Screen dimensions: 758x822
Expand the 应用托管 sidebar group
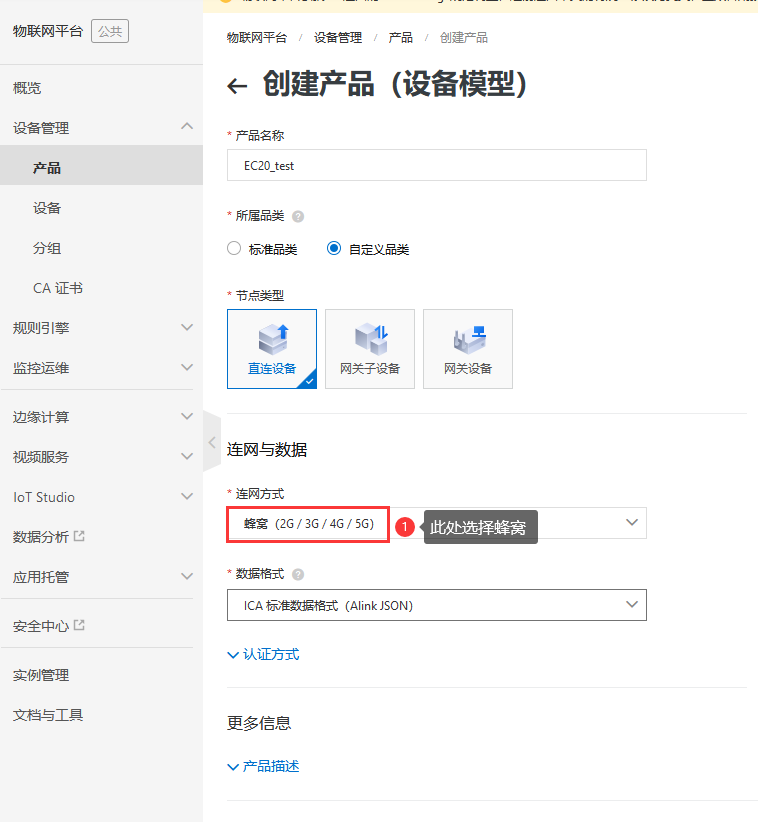pos(187,577)
